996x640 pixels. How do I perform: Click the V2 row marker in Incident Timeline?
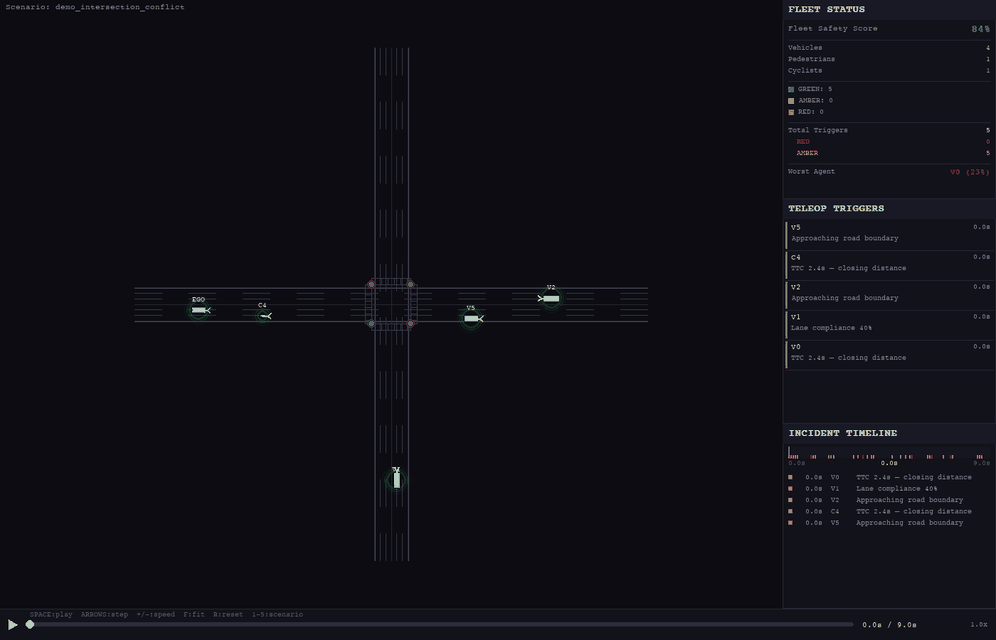tap(790, 500)
